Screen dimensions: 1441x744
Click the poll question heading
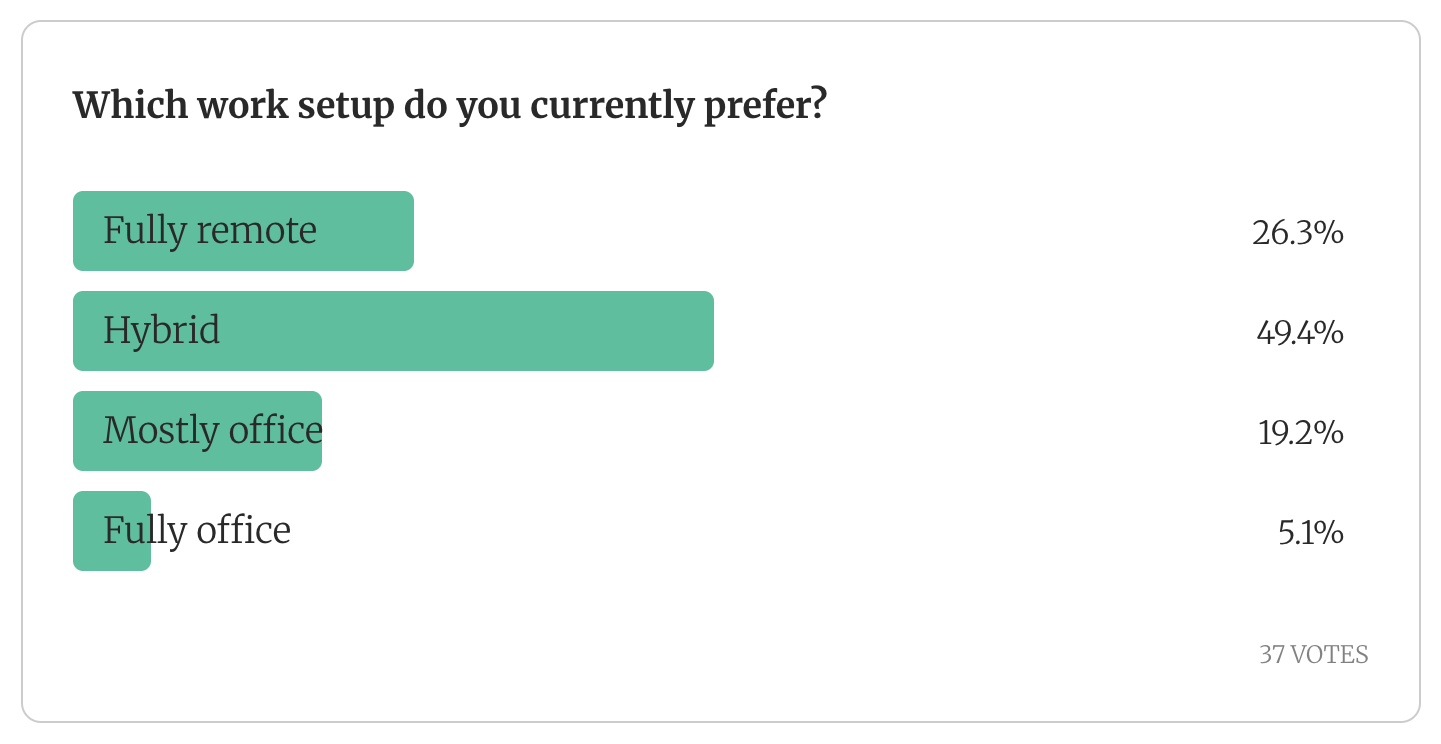(x=449, y=105)
